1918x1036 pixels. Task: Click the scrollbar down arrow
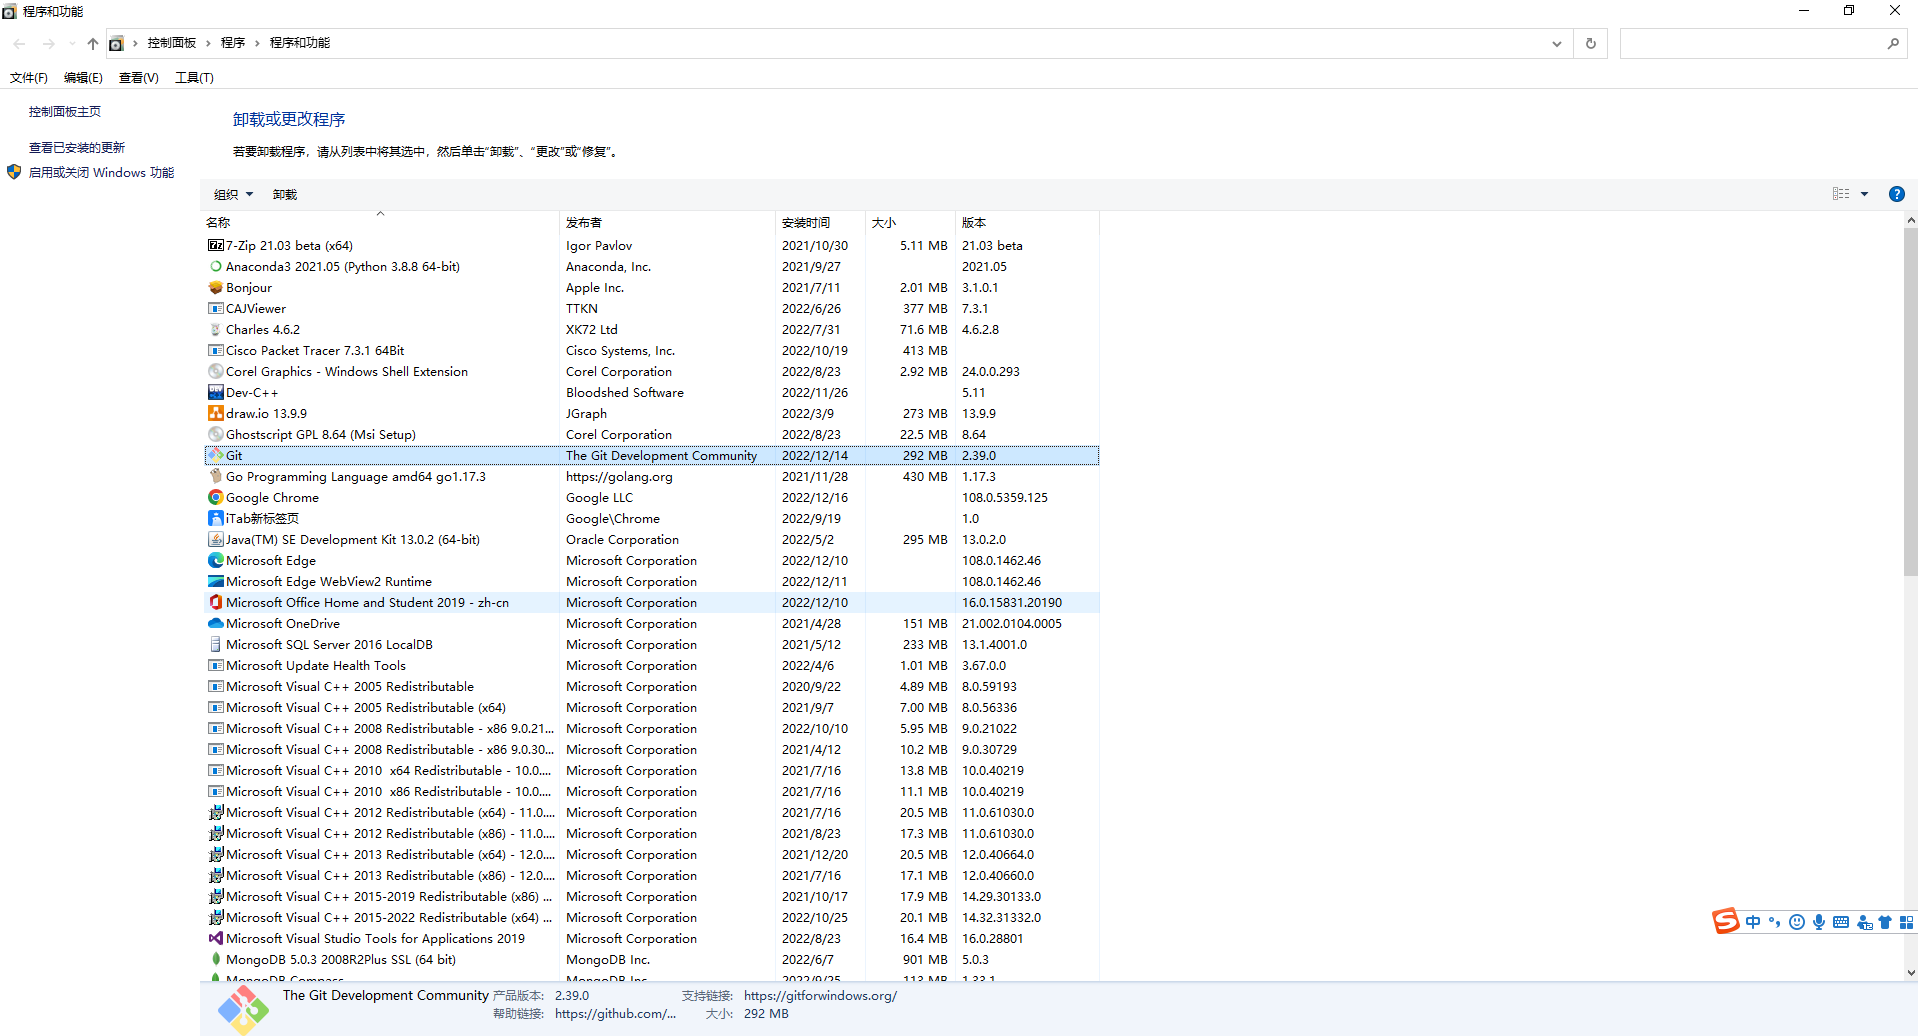[1910, 972]
